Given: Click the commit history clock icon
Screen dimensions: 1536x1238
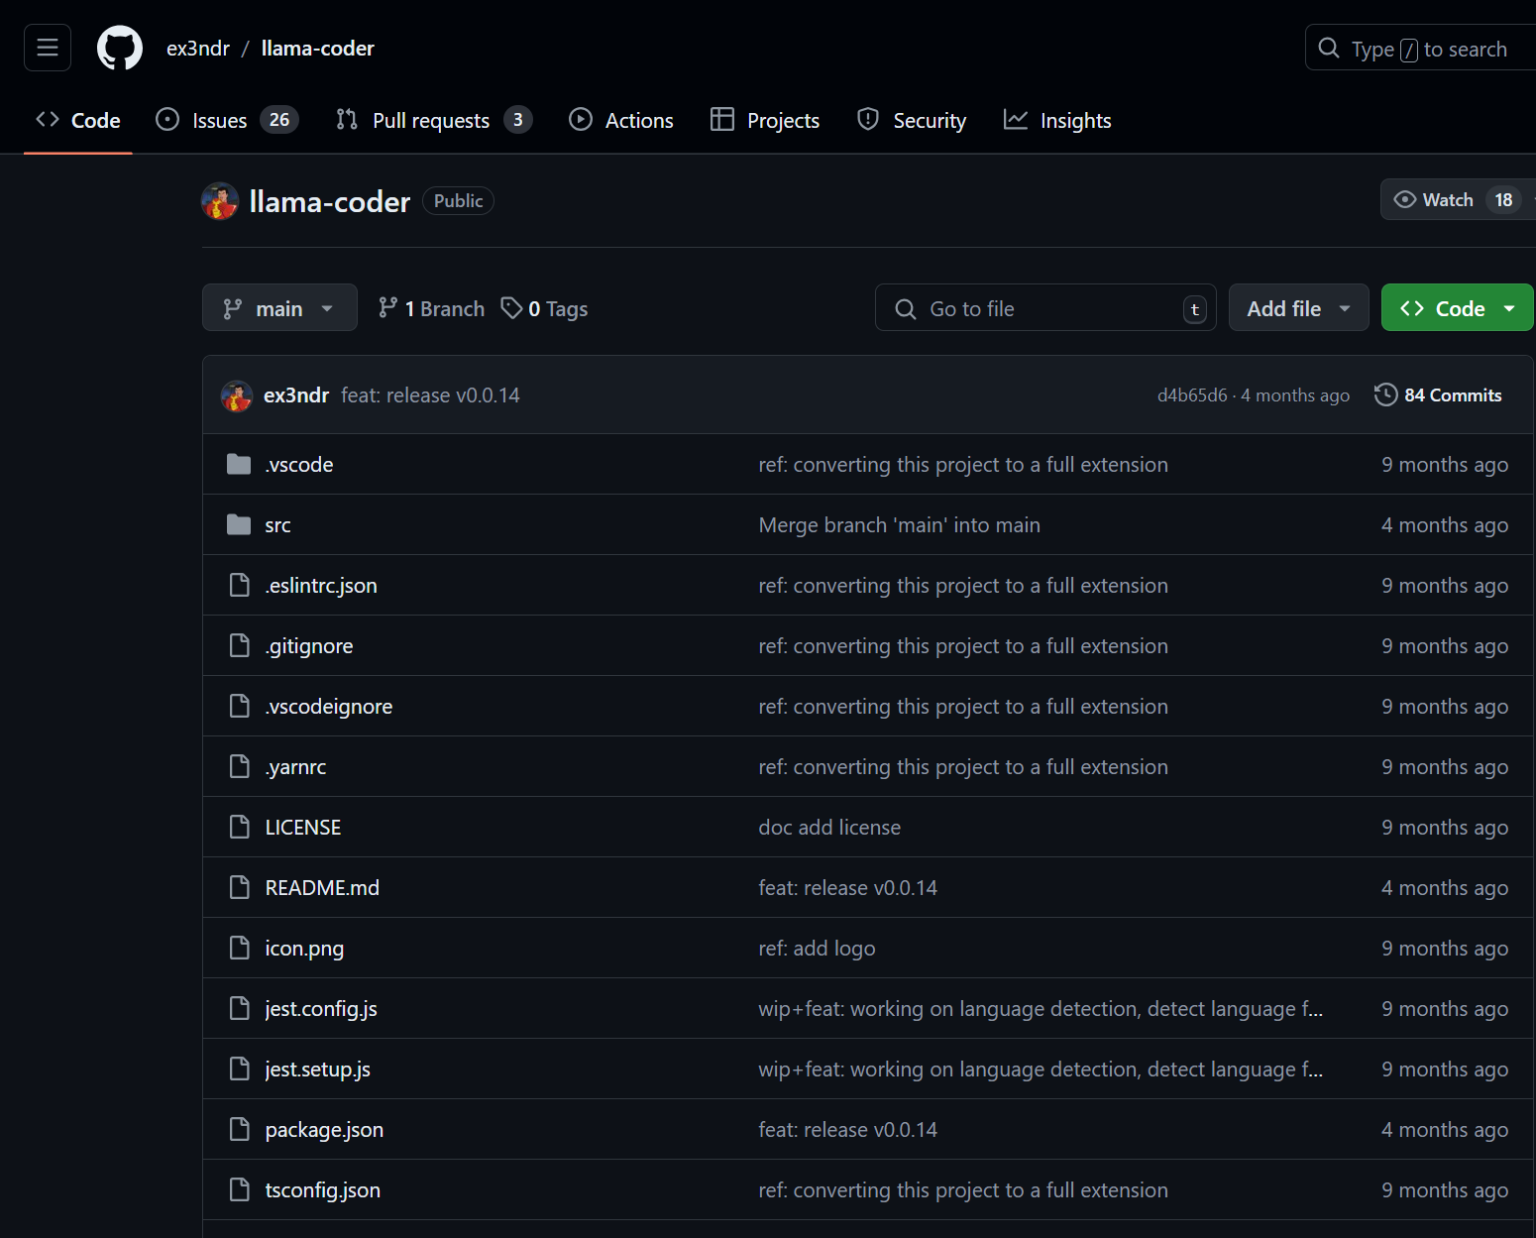Looking at the screenshot, I should point(1385,395).
